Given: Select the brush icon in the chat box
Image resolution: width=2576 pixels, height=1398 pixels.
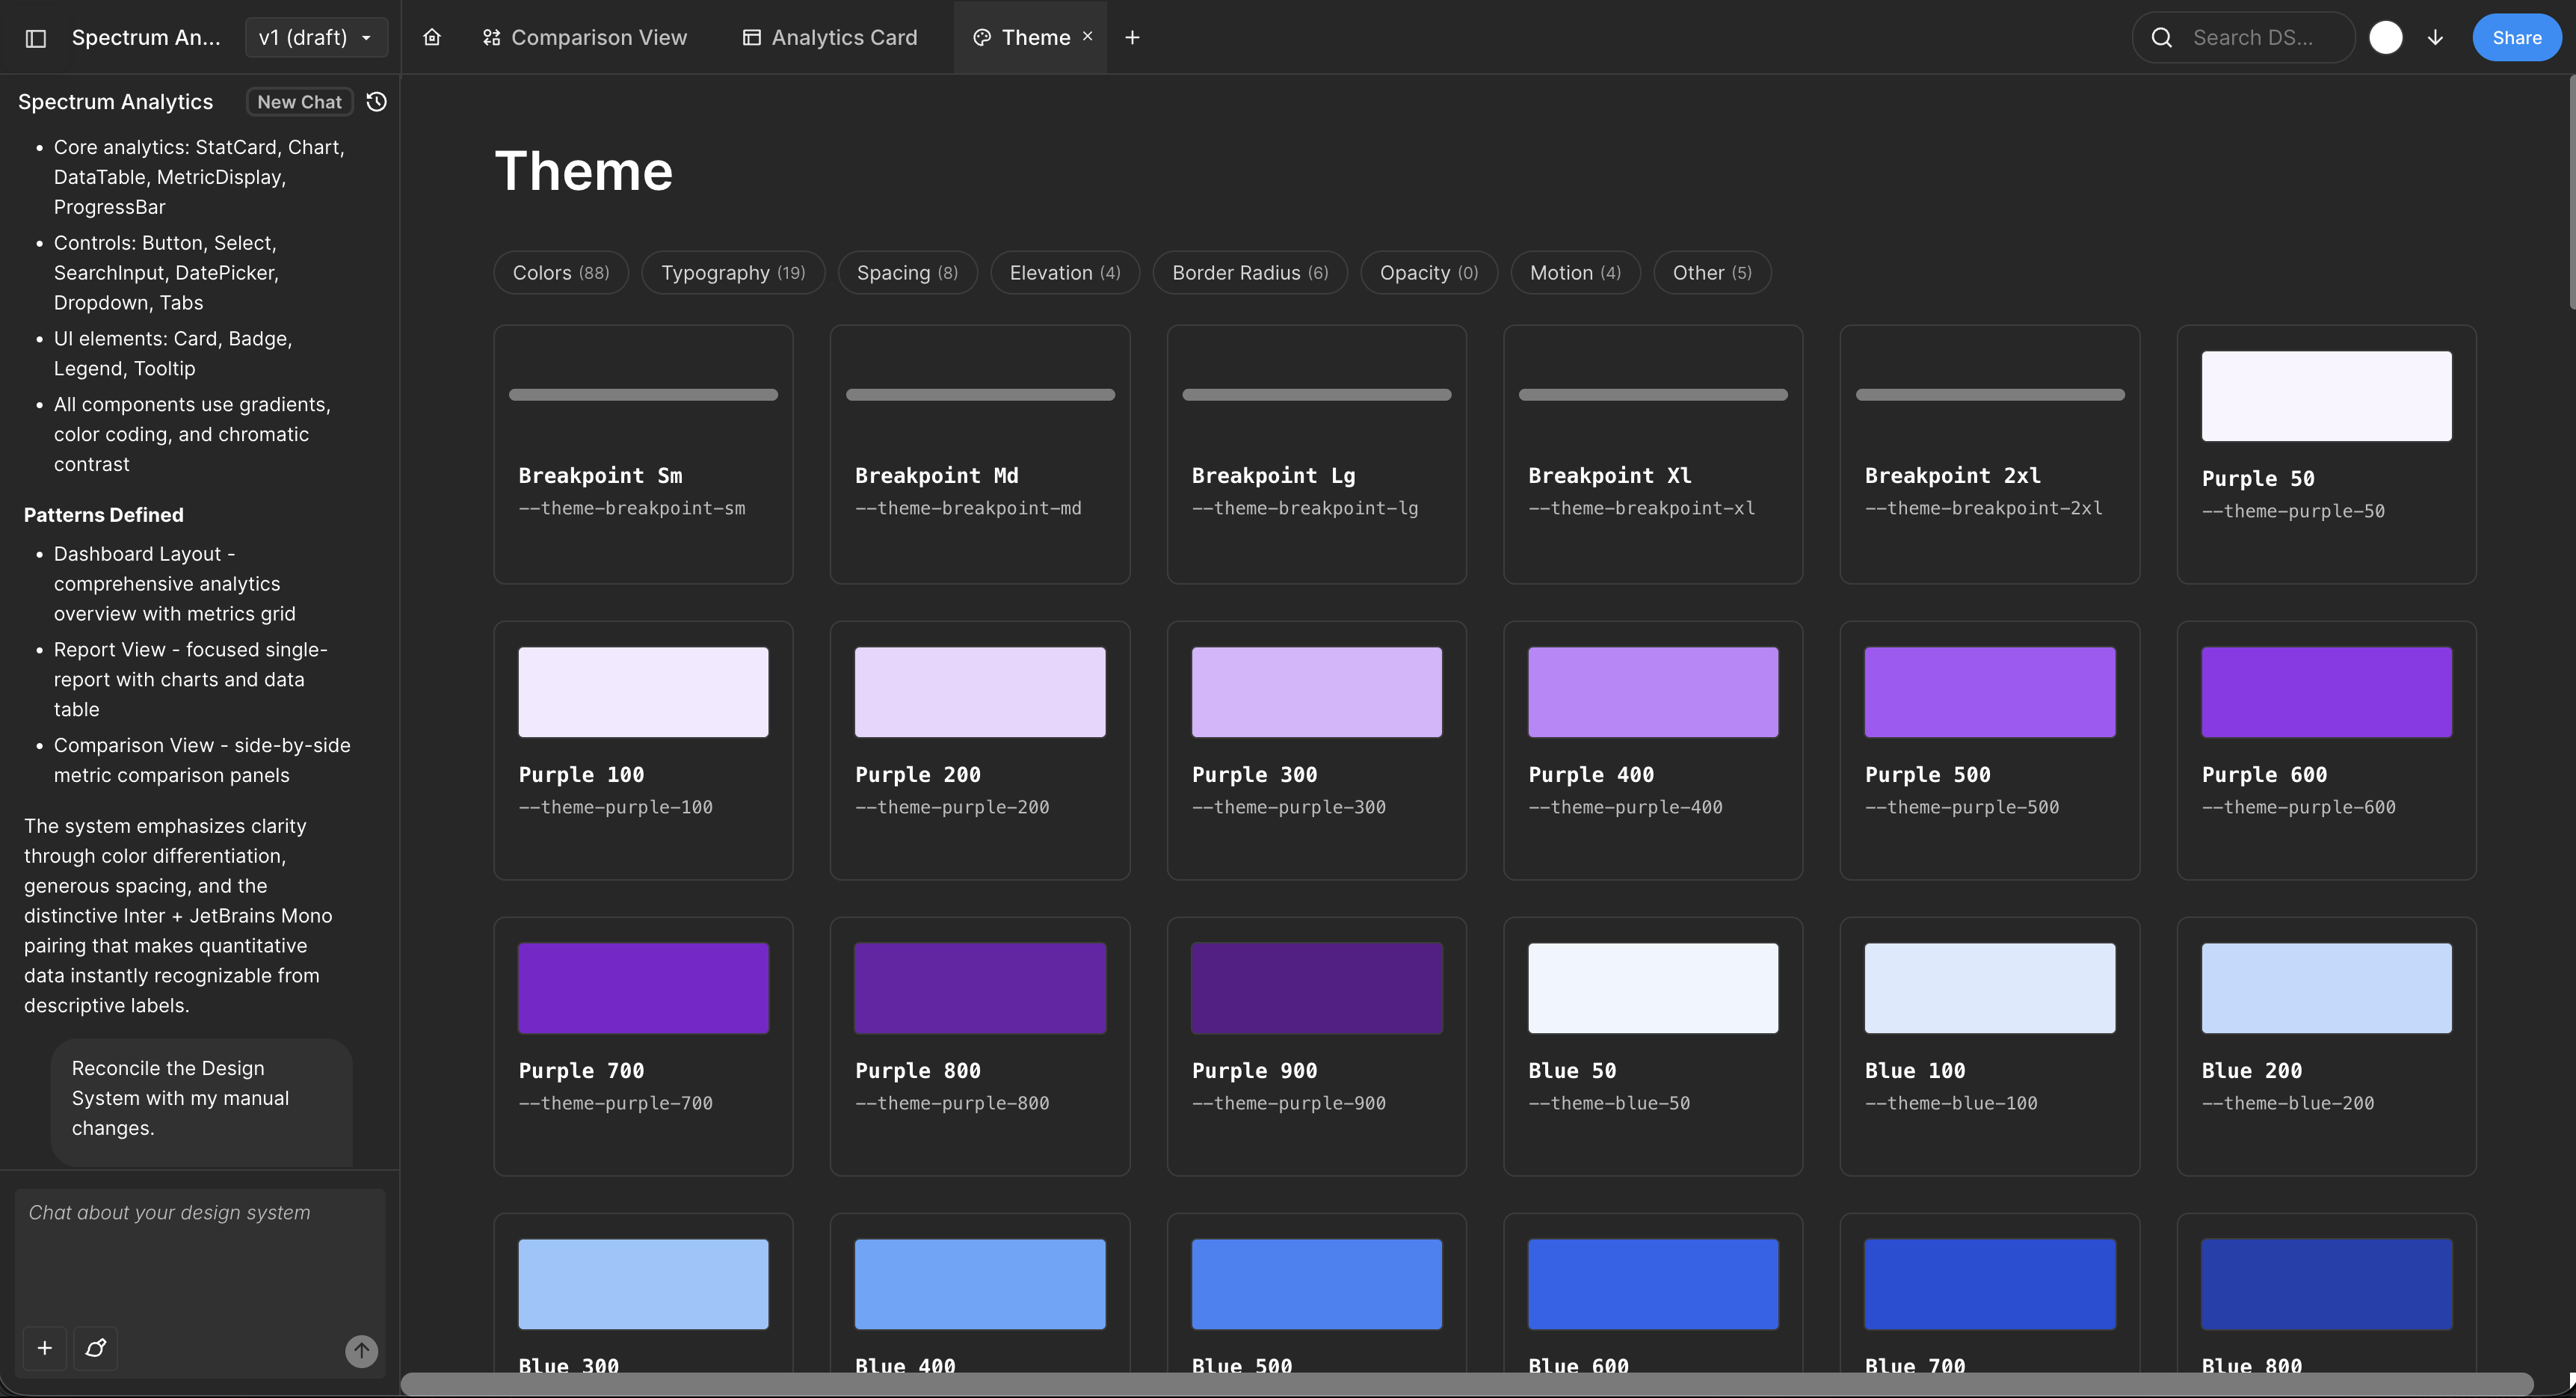Looking at the screenshot, I should (x=96, y=1348).
